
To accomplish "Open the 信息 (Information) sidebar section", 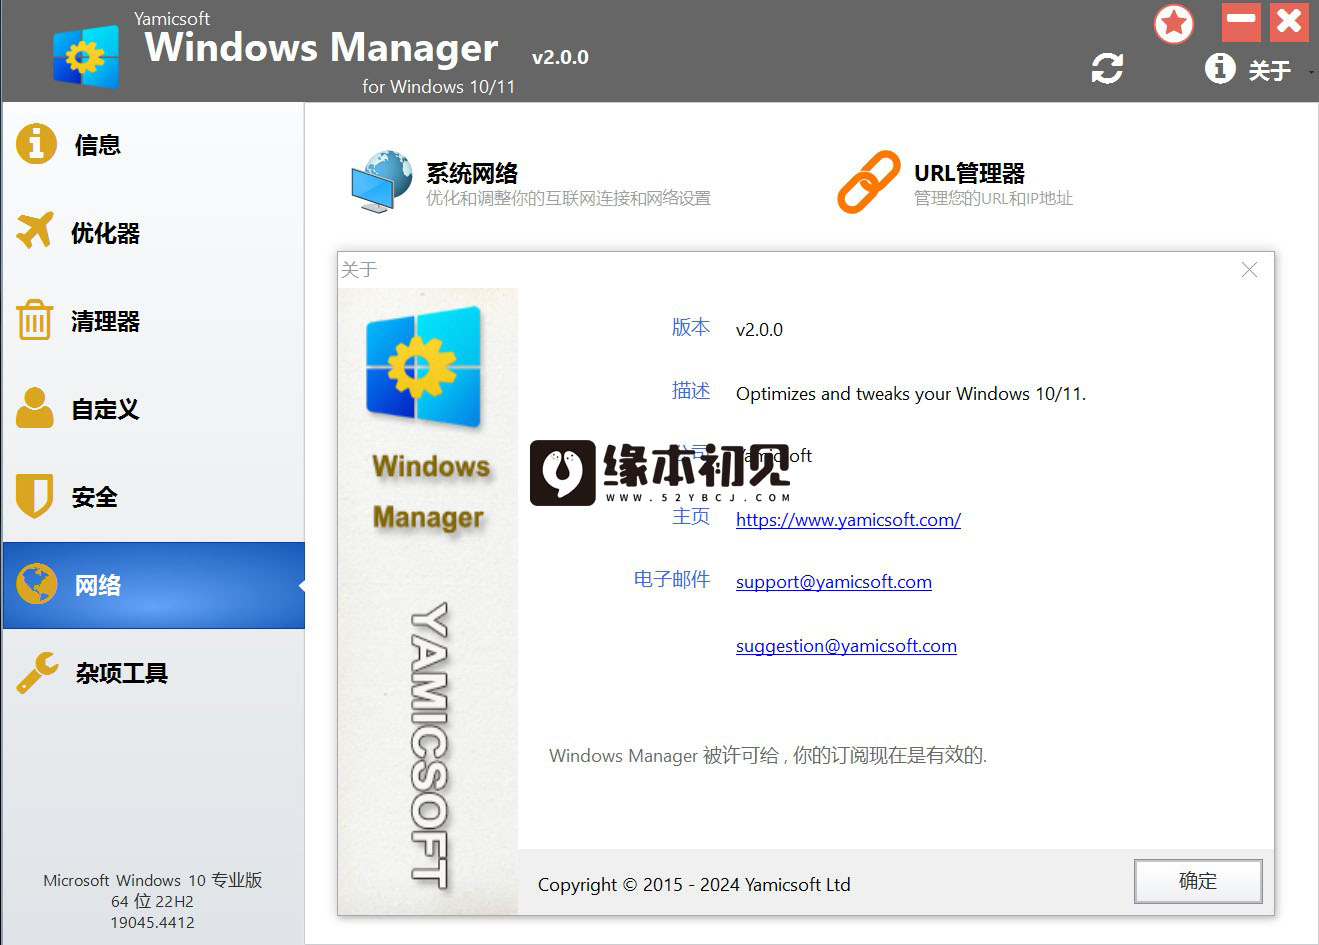I will pos(152,145).
